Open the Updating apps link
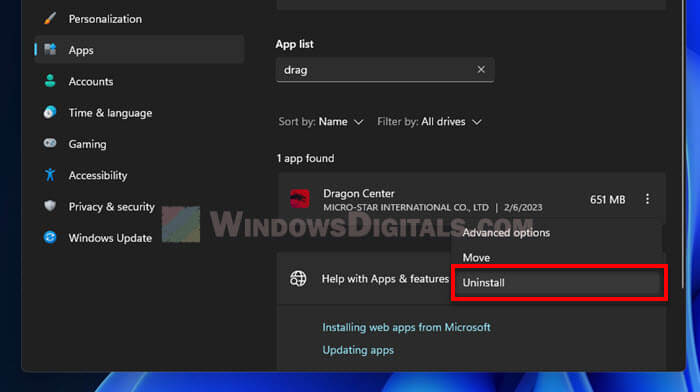The width and height of the screenshot is (700, 392). pos(358,350)
